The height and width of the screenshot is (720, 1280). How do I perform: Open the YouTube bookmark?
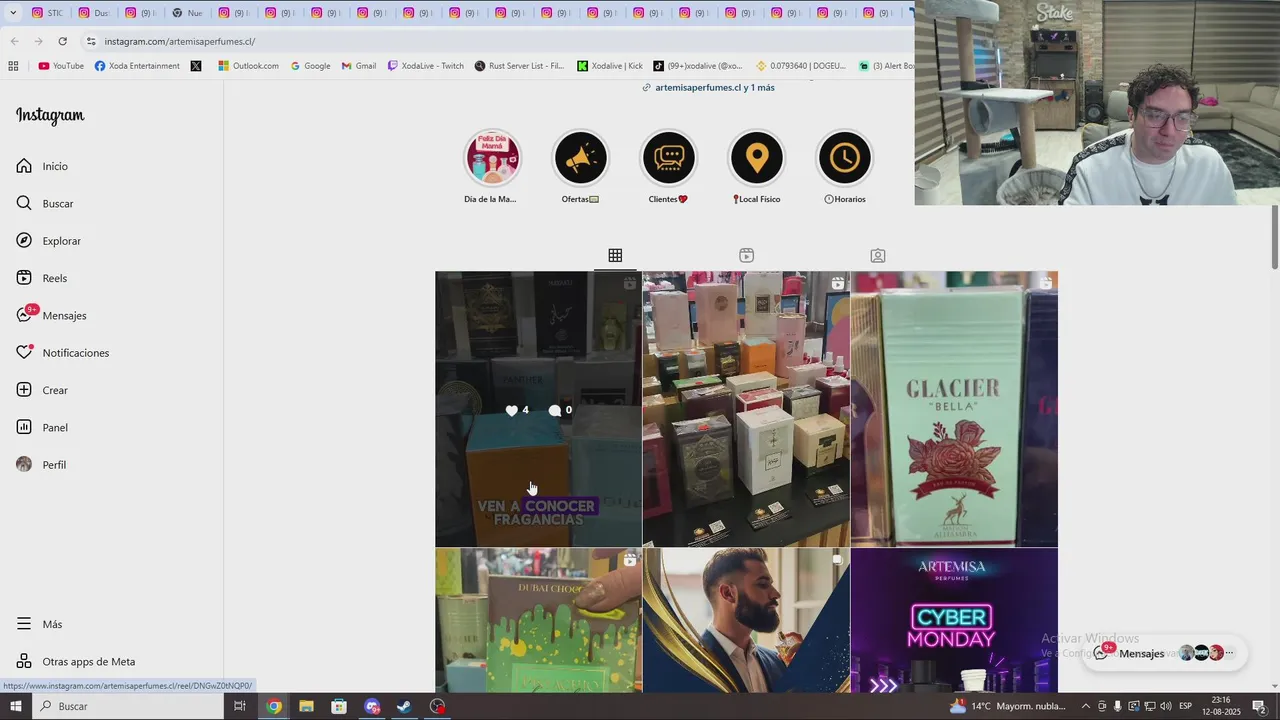[x=61, y=66]
